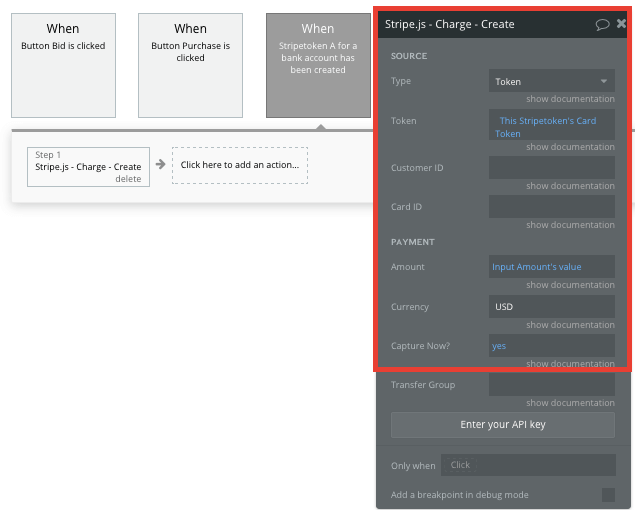Screen dimensions: 635x510
Task: Show documentation for Currency
Action: tap(570, 325)
